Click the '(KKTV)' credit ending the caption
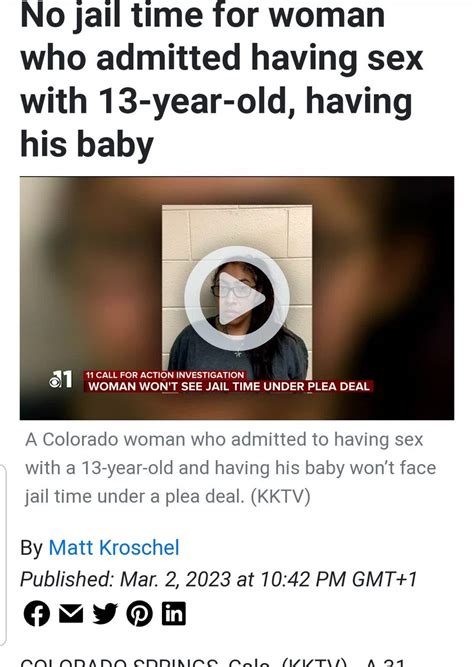This screenshot has height=667, width=474. pos(281,496)
